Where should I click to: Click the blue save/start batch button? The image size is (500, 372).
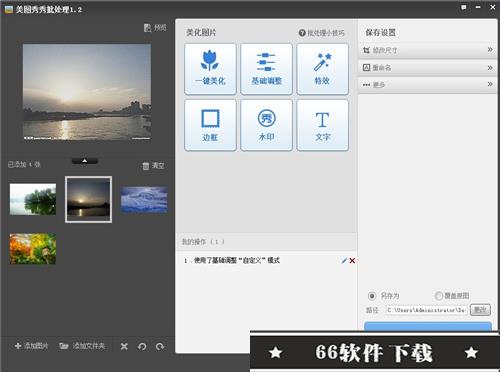[428, 326]
